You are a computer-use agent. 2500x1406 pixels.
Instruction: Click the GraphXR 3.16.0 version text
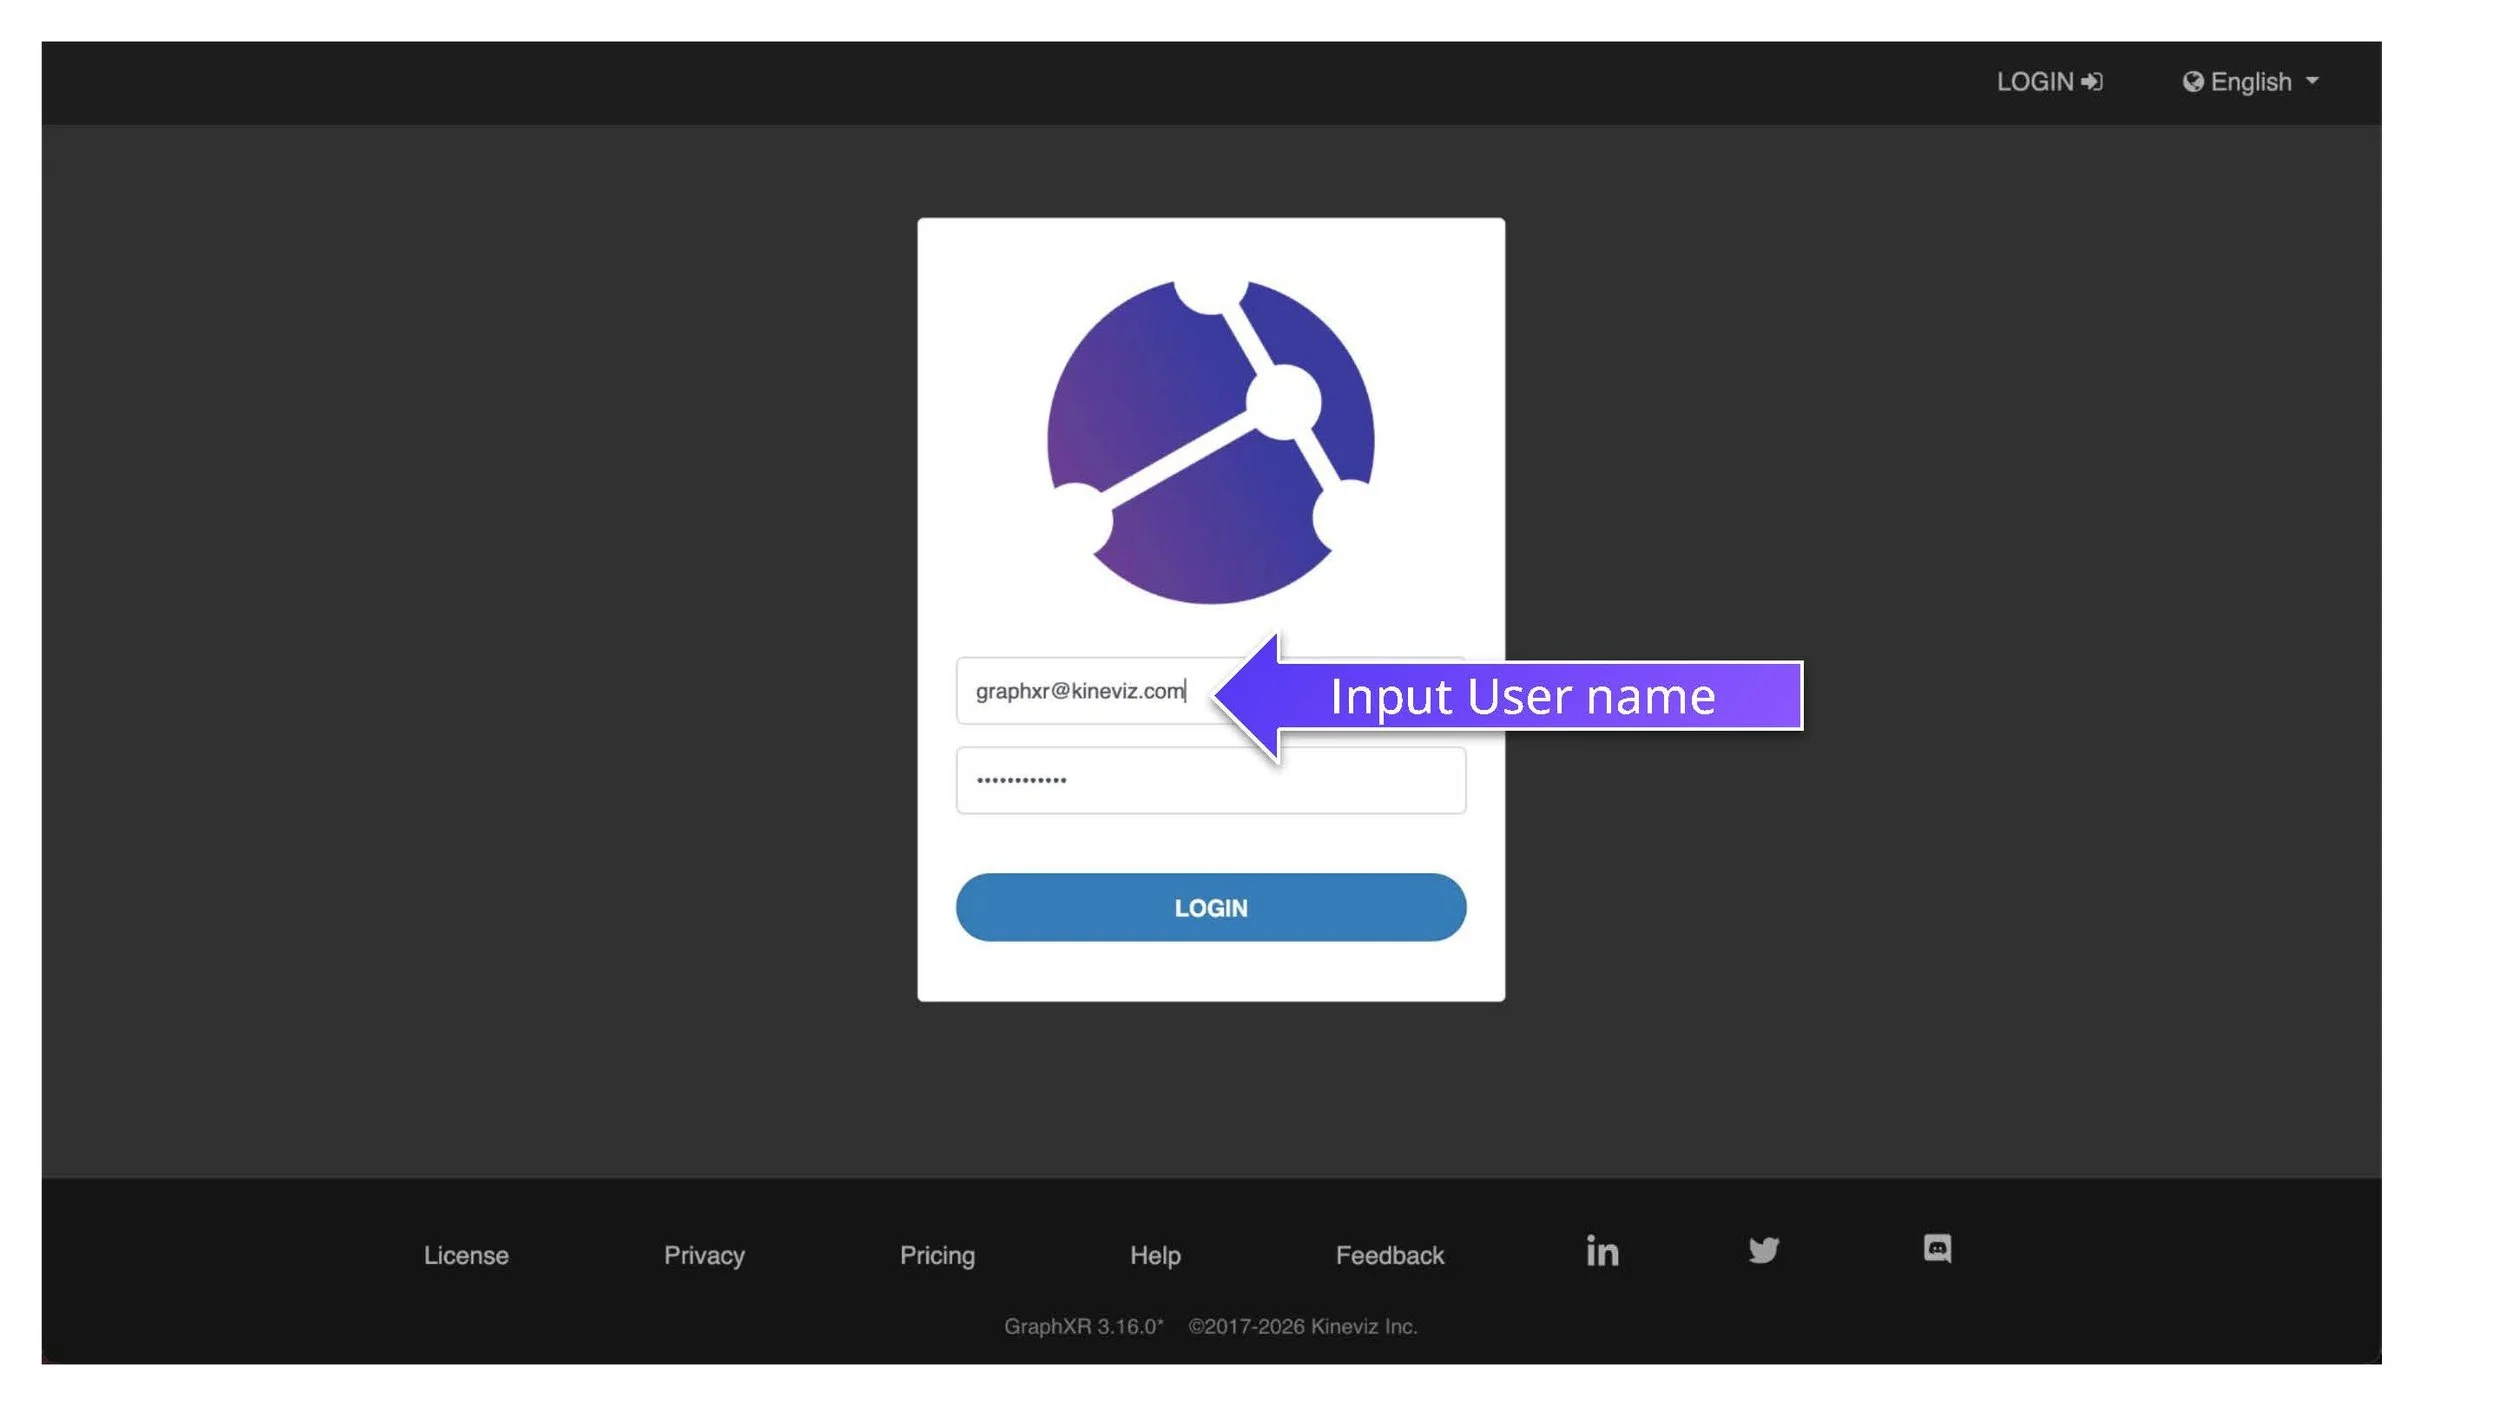1083,1326
